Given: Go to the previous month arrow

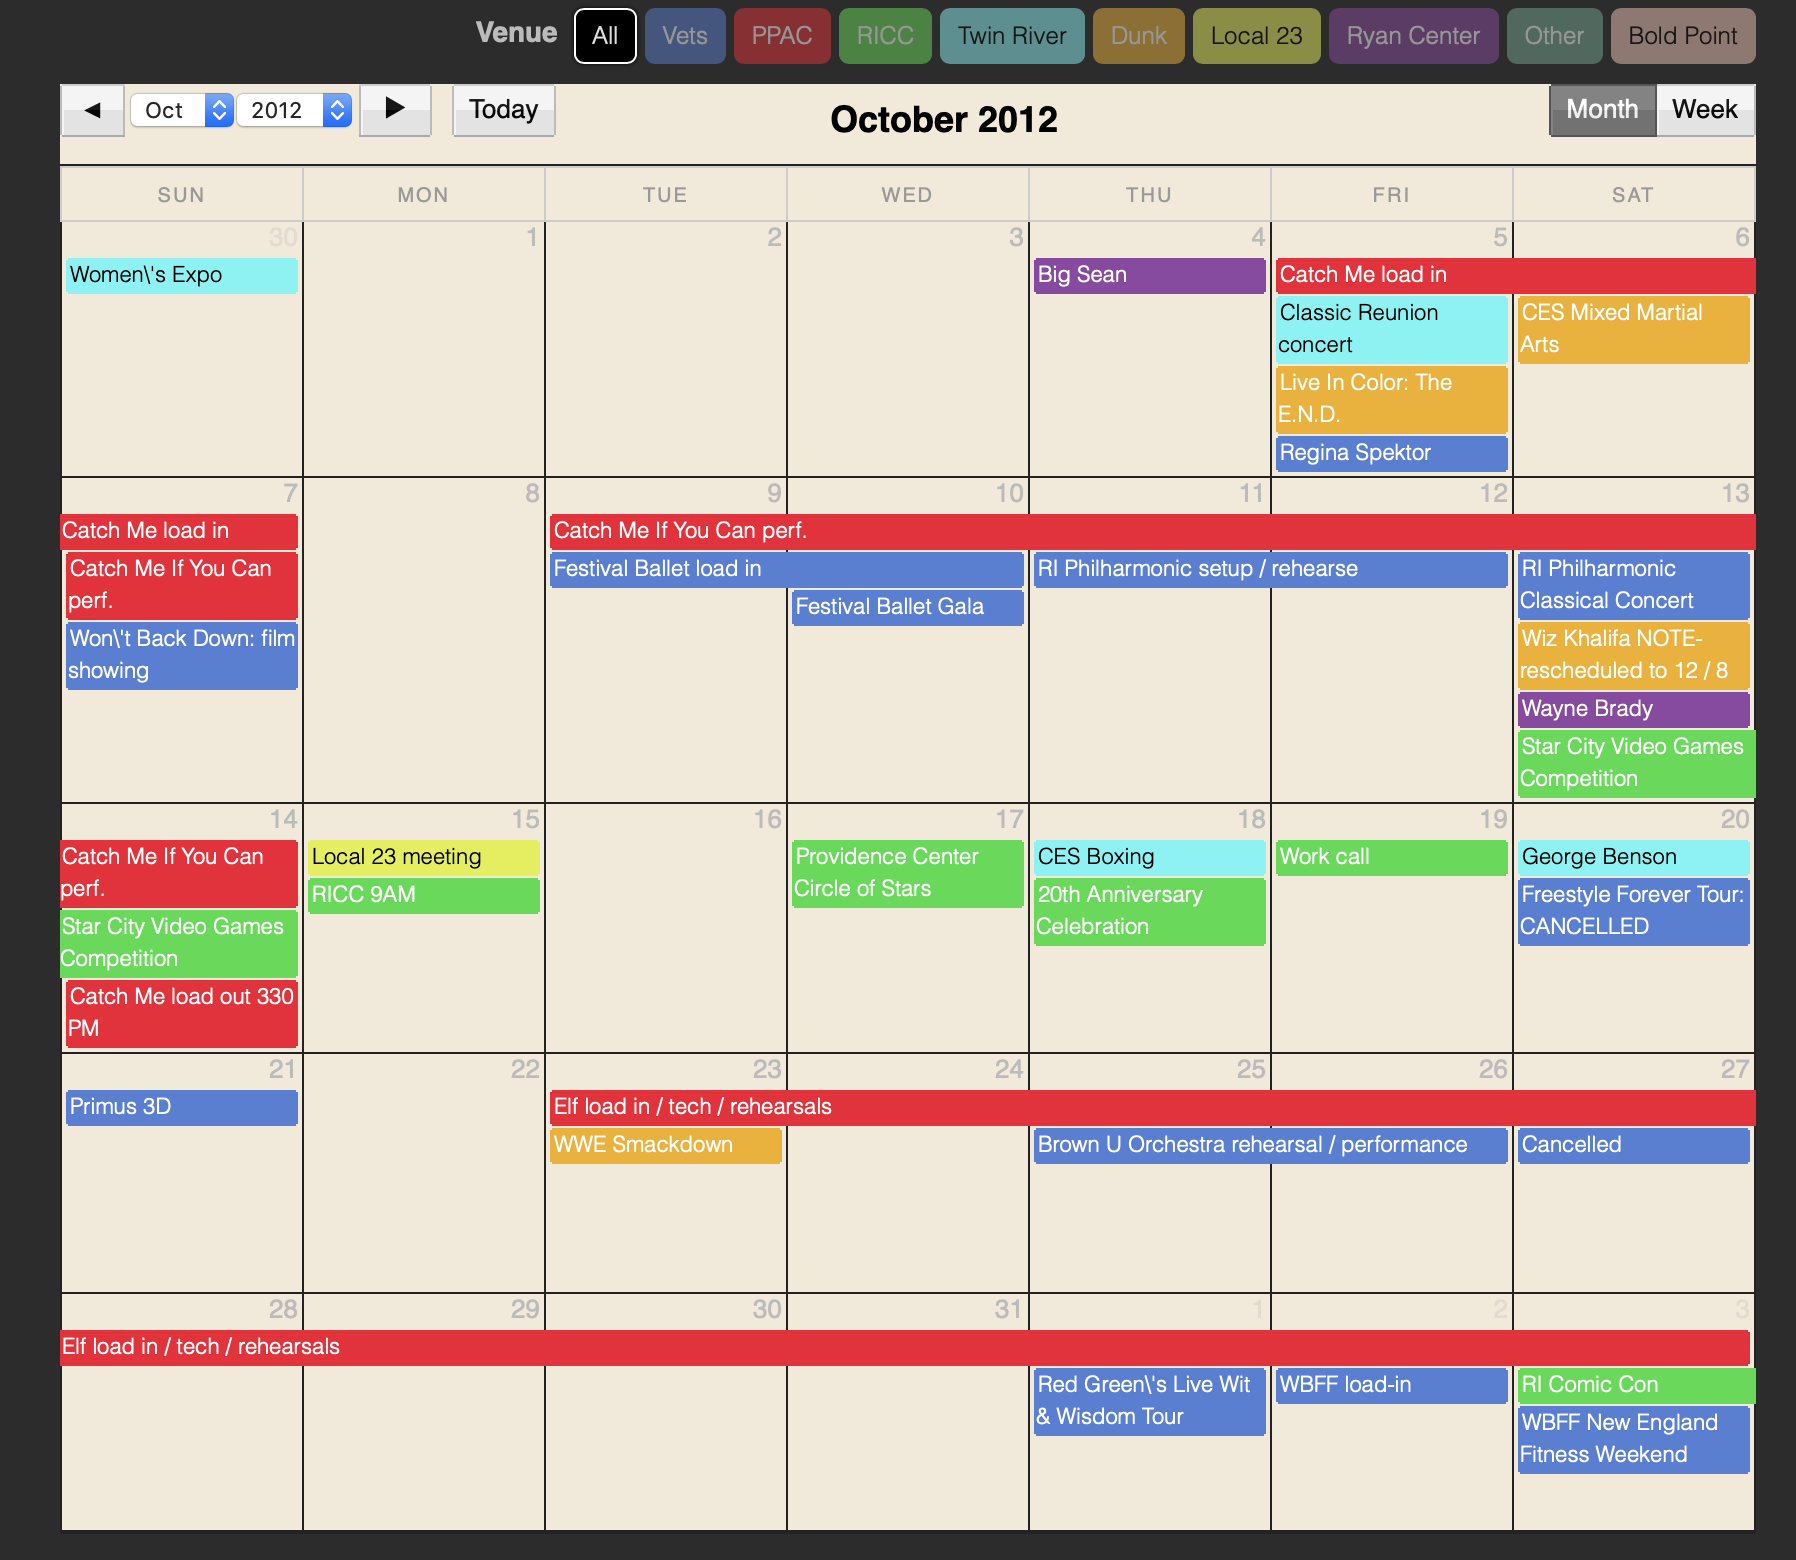Looking at the screenshot, I should pos(92,110).
